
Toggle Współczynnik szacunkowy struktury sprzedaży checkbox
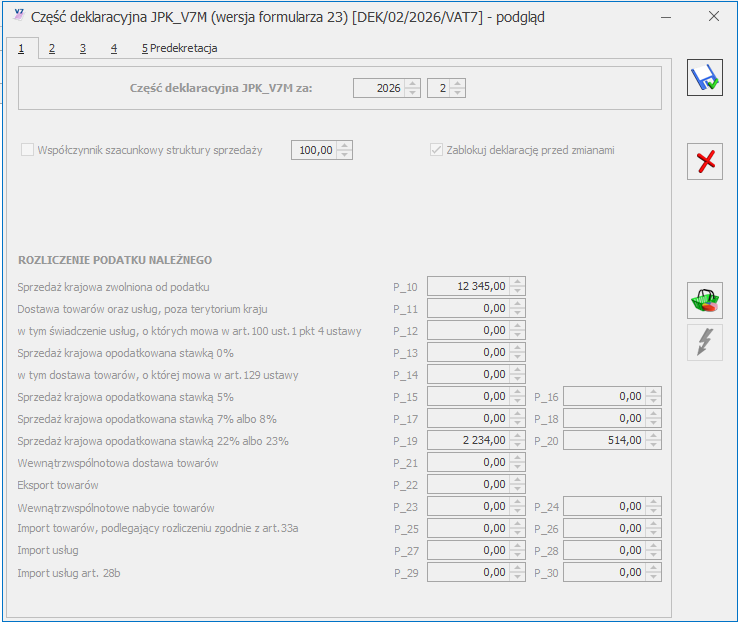click(x=27, y=150)
